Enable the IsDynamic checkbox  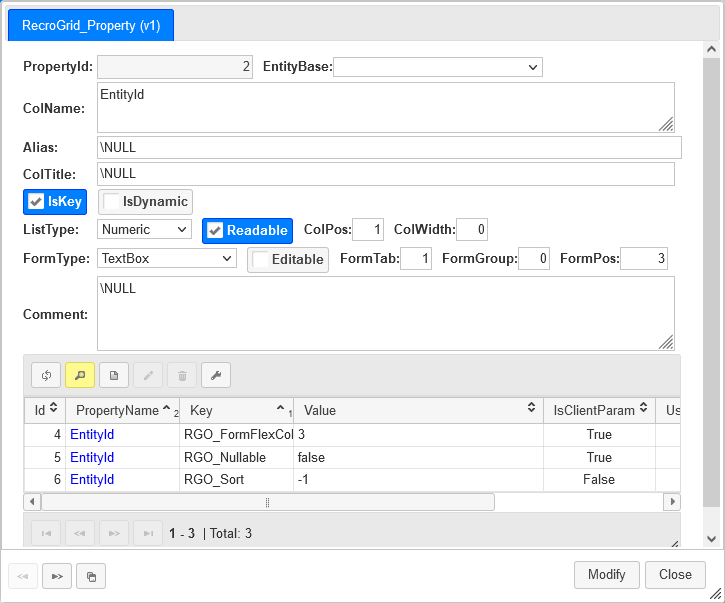coord(111,201)
